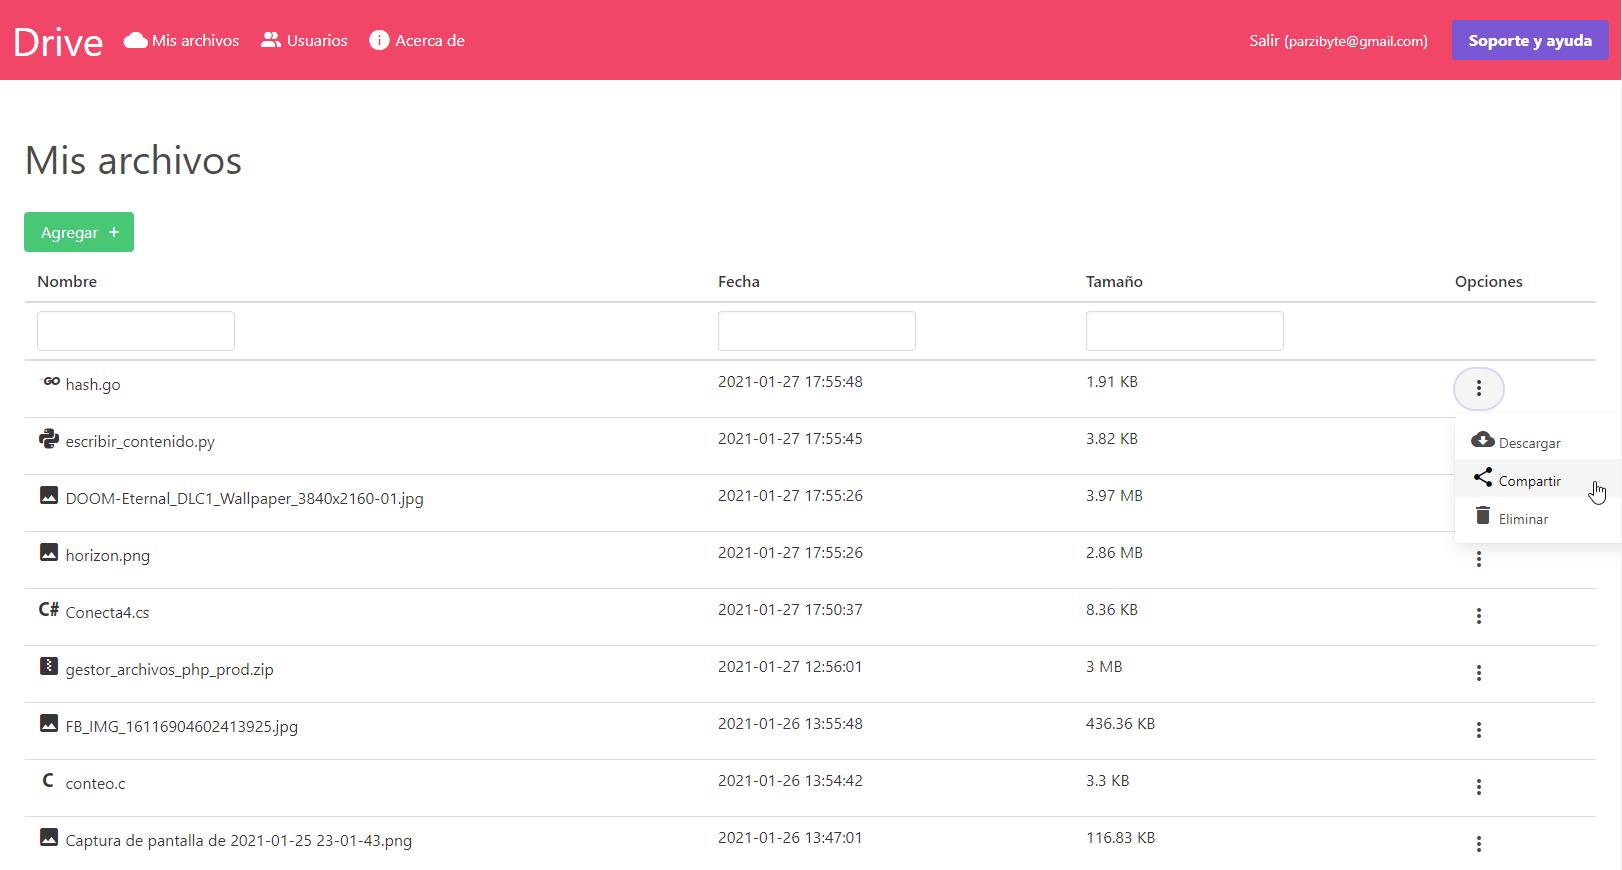This screenshot has height=870, width=1622.
Task: Sort by the Tamaño column header
Action: point(1114,281)
